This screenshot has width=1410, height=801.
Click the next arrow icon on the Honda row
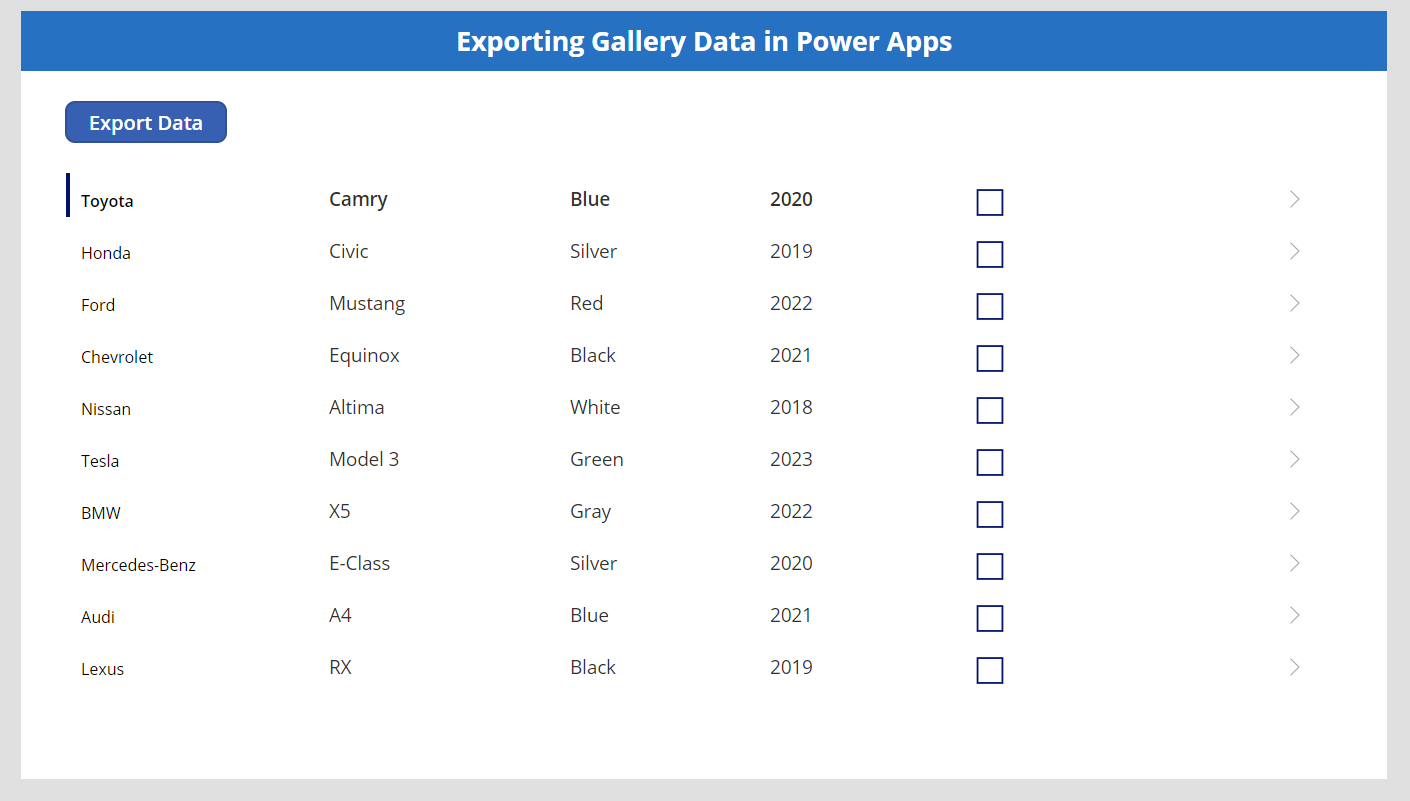tap(1294, 251)
